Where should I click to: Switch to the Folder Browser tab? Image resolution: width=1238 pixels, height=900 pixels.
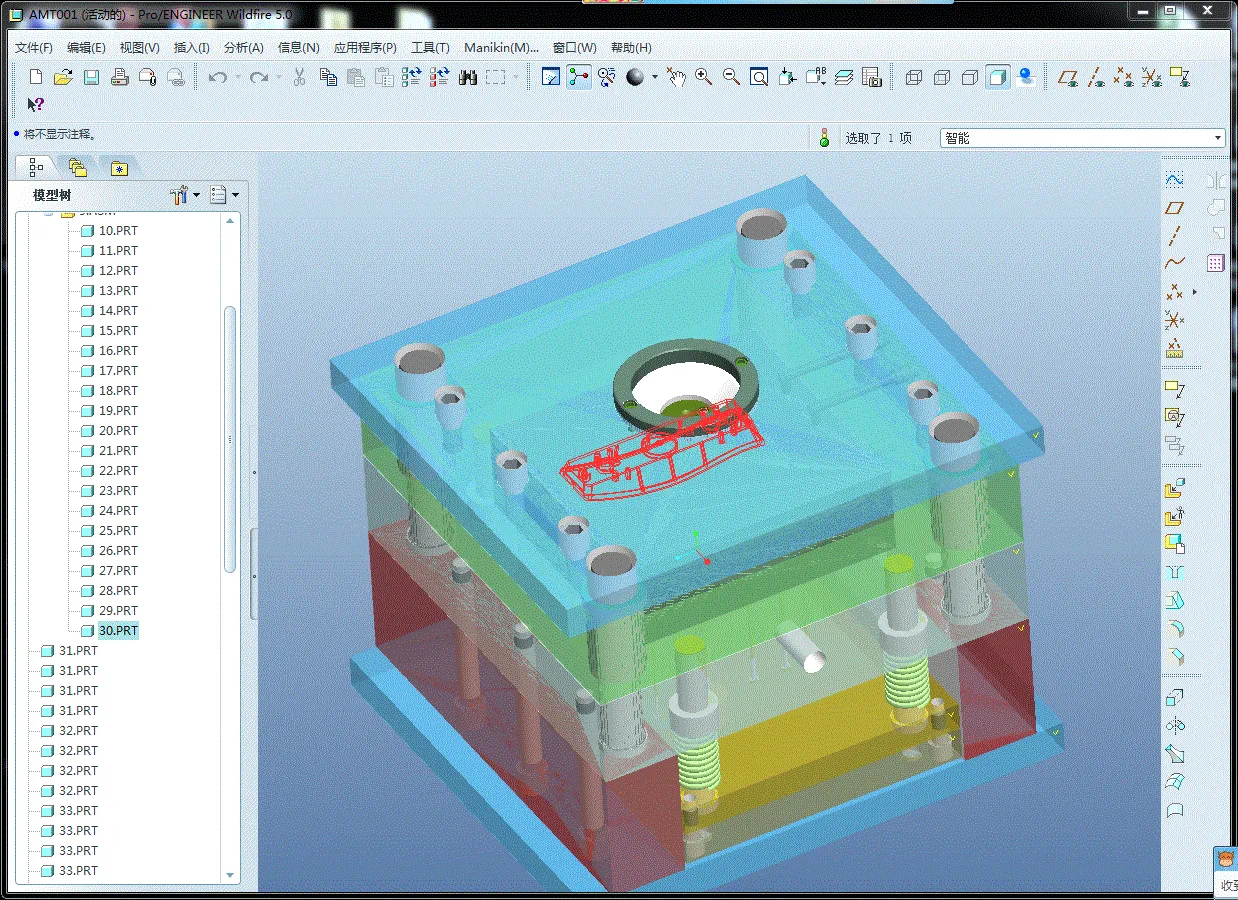pos(78,167)
